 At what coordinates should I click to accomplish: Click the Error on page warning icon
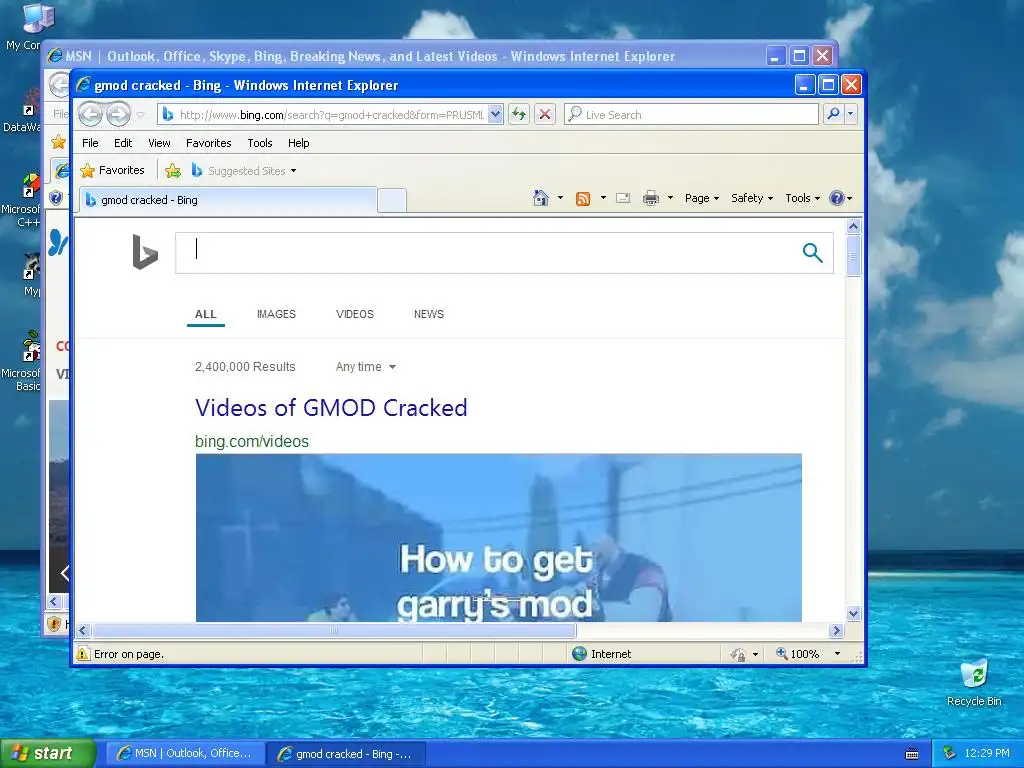(83, 654)
